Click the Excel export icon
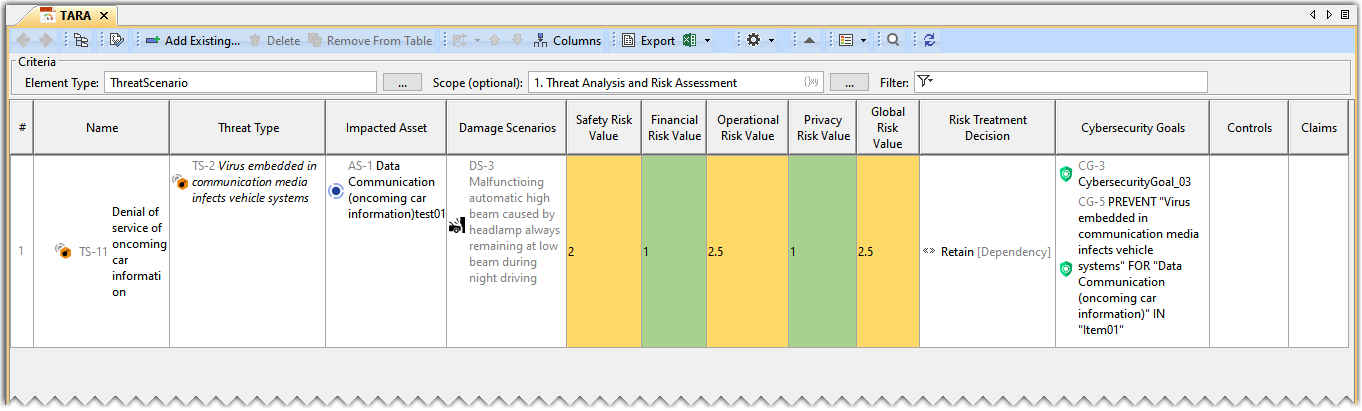The width and height of the screenshot is (1362, 411). coord(689,41)
